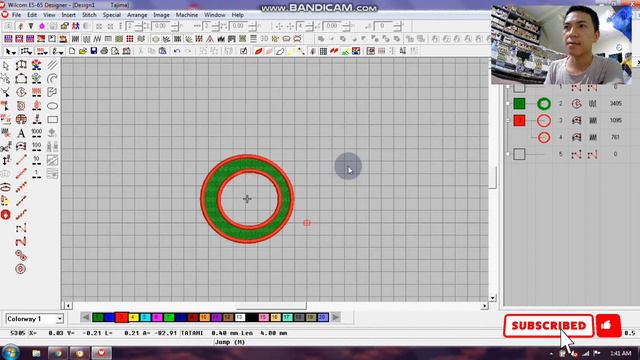Click the New design page icon

click(x=72, y=51)
